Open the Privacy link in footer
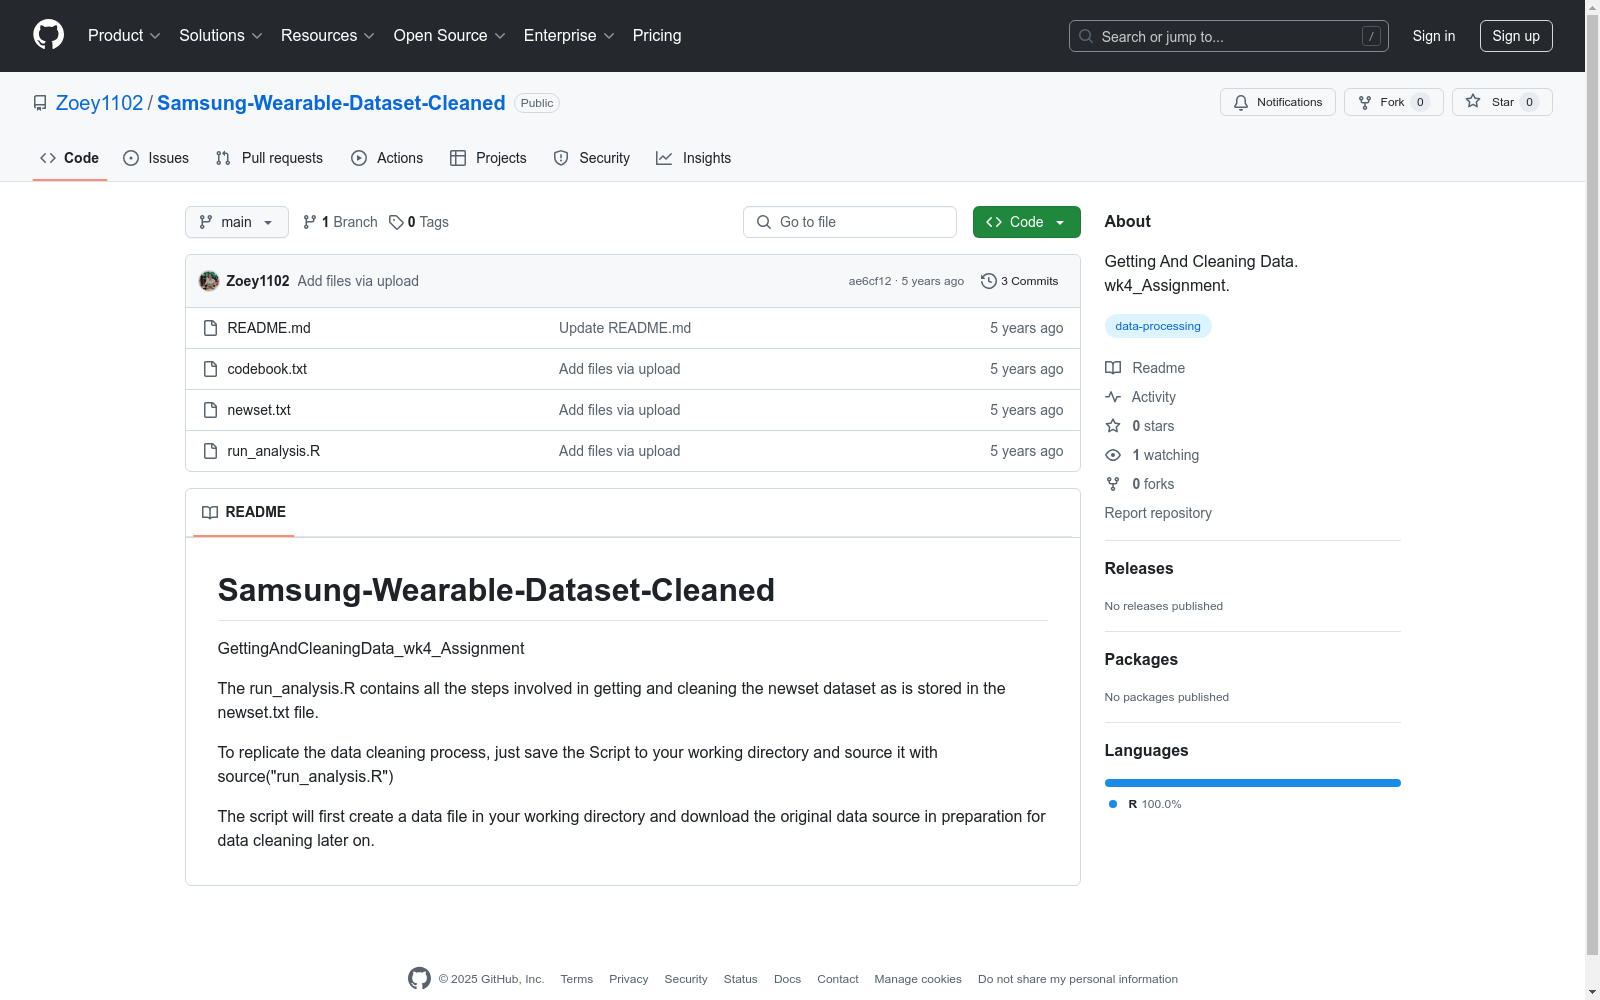This screenshot has height=1000, width=1600. pos(629,979)
